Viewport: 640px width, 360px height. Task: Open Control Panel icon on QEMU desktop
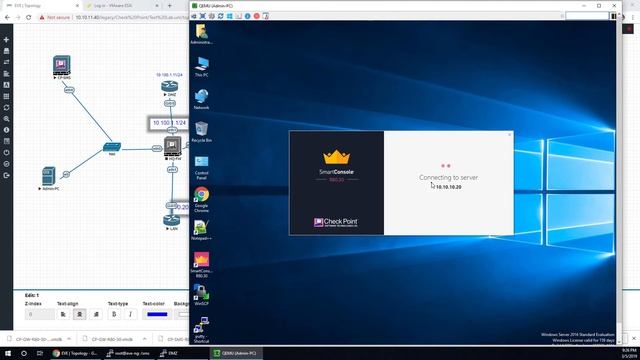(x=201, y=167)
